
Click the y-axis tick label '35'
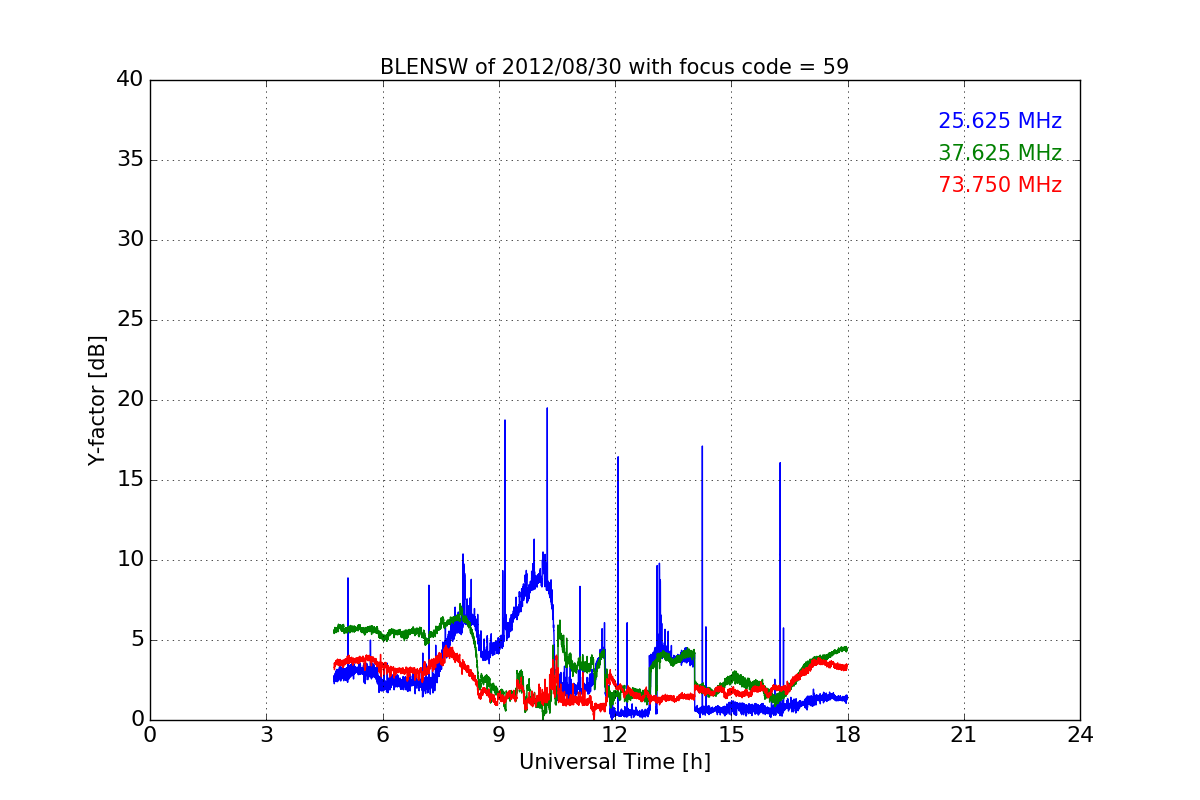click(130, 160)
